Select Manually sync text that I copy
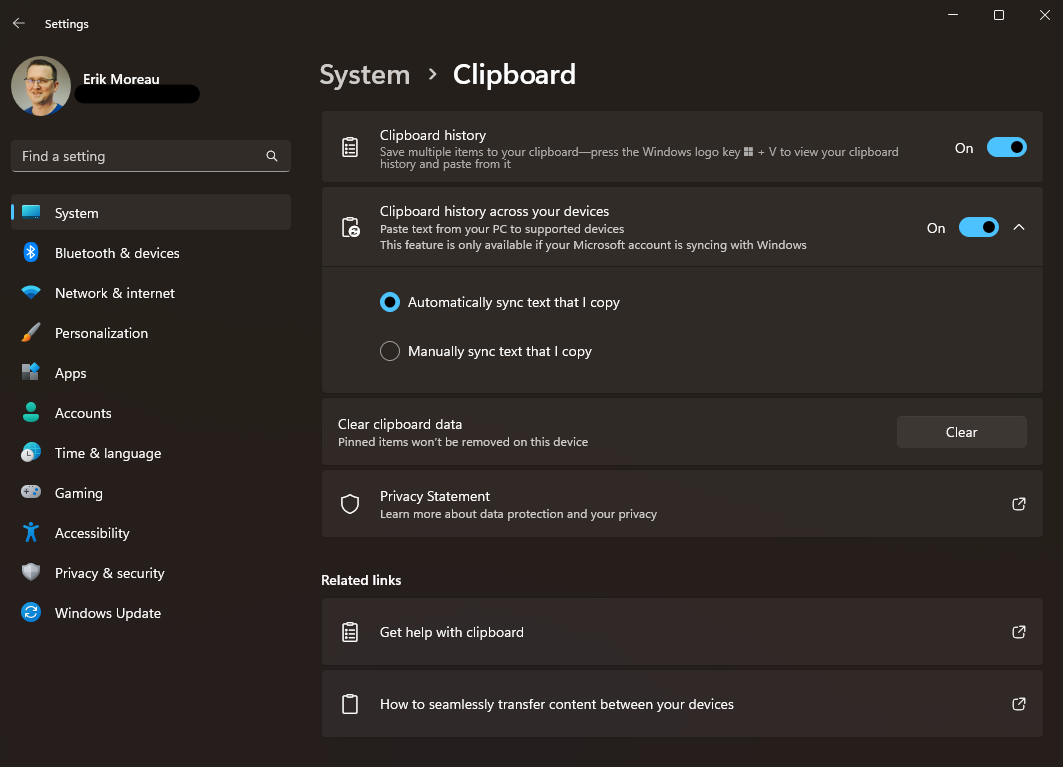The image size is (1063, 767). (390, 351)
